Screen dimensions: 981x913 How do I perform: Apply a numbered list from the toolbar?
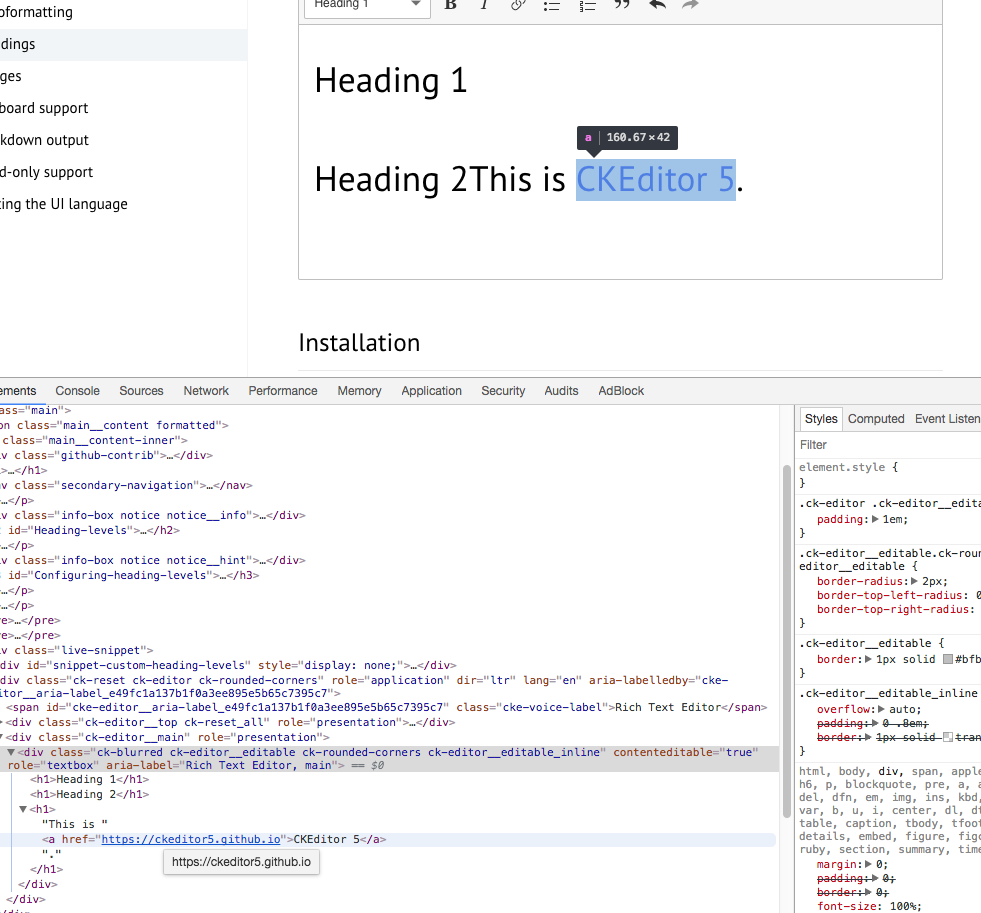(x=587, y=4)
